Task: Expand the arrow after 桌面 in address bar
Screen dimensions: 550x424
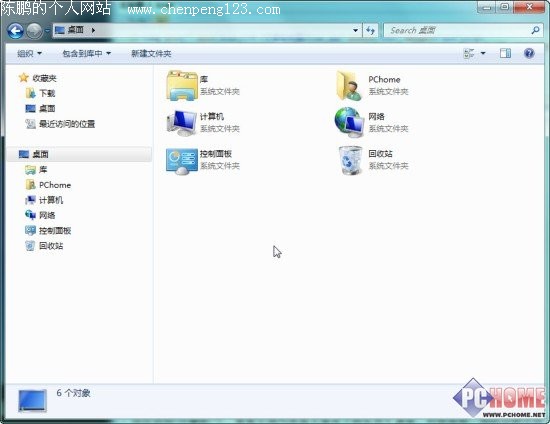Action: point(93,31)
